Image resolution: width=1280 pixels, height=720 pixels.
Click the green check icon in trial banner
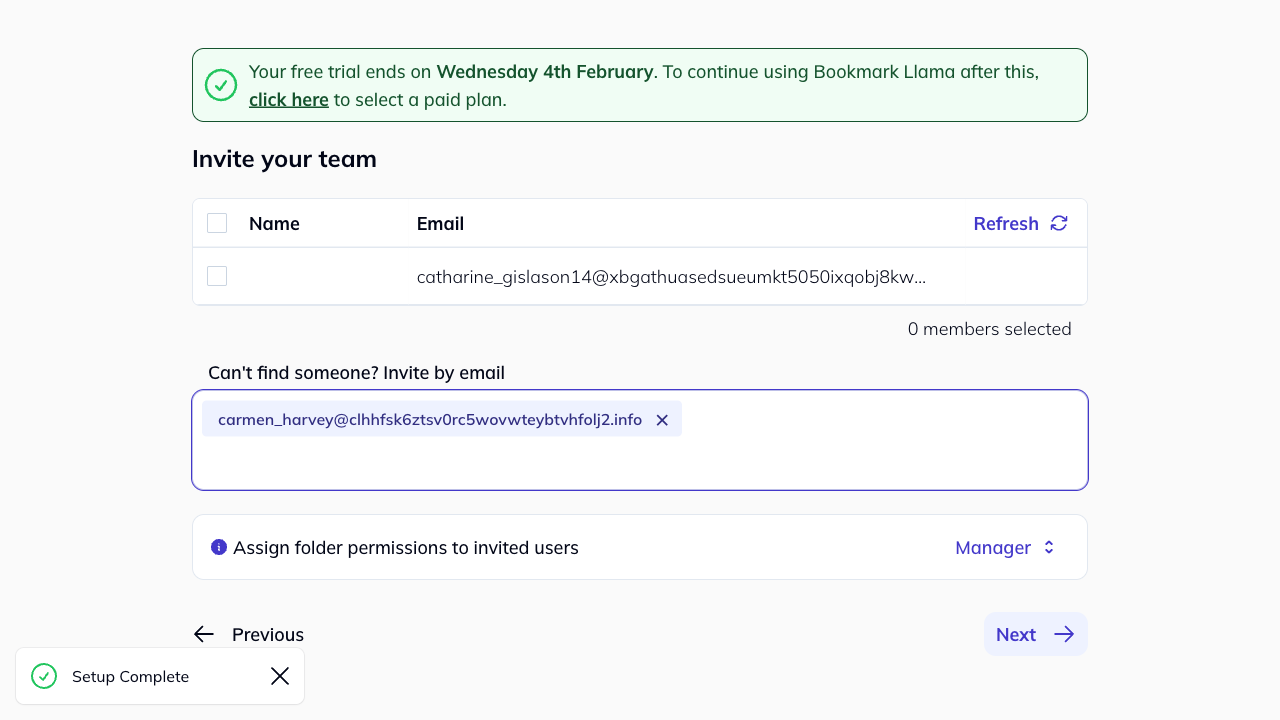click(x=221, y=85)
